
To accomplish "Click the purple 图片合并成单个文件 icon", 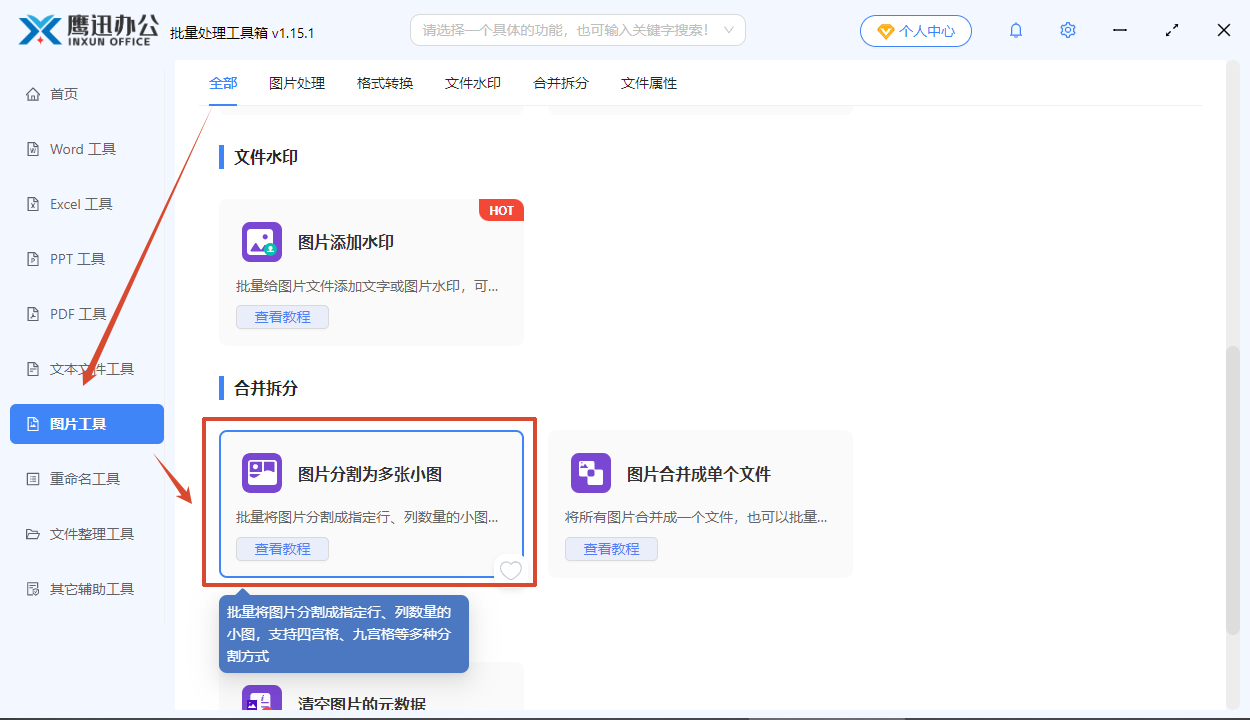I will [x=591, y=473].
